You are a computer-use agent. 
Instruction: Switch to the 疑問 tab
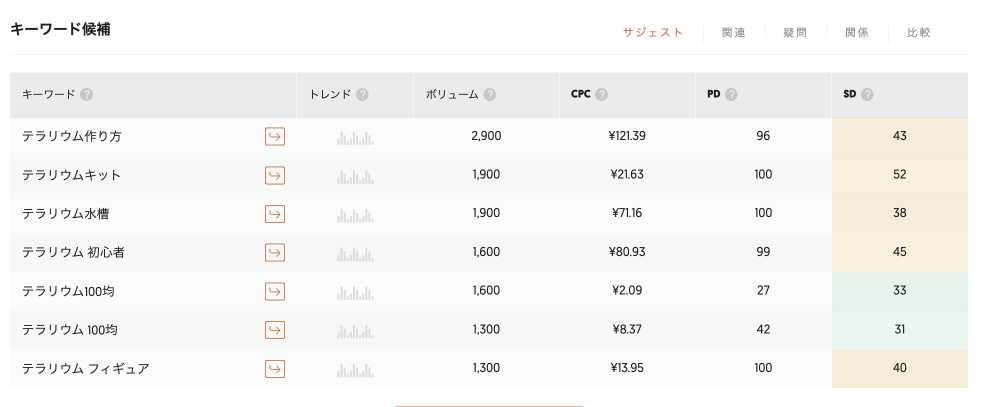pyautogui.click(x=795, y=33)
